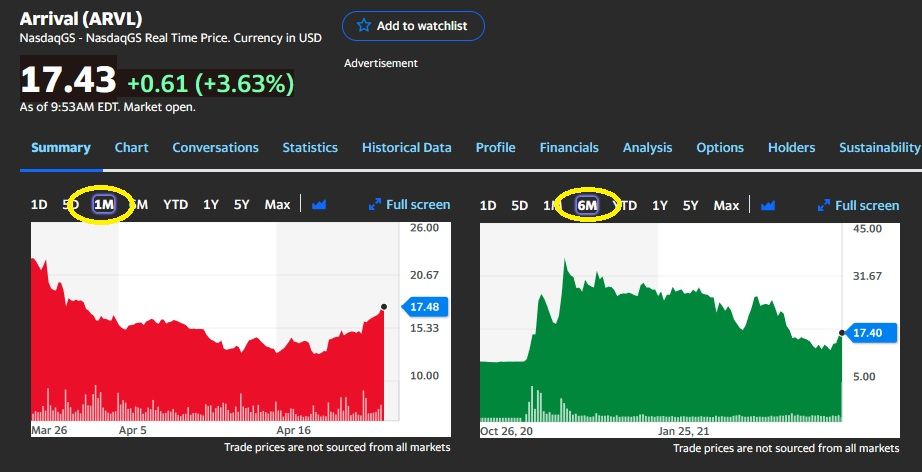The width and height of the screenshot is (922, 472).
Task: Click the current price 17.43
Action: 68,81
